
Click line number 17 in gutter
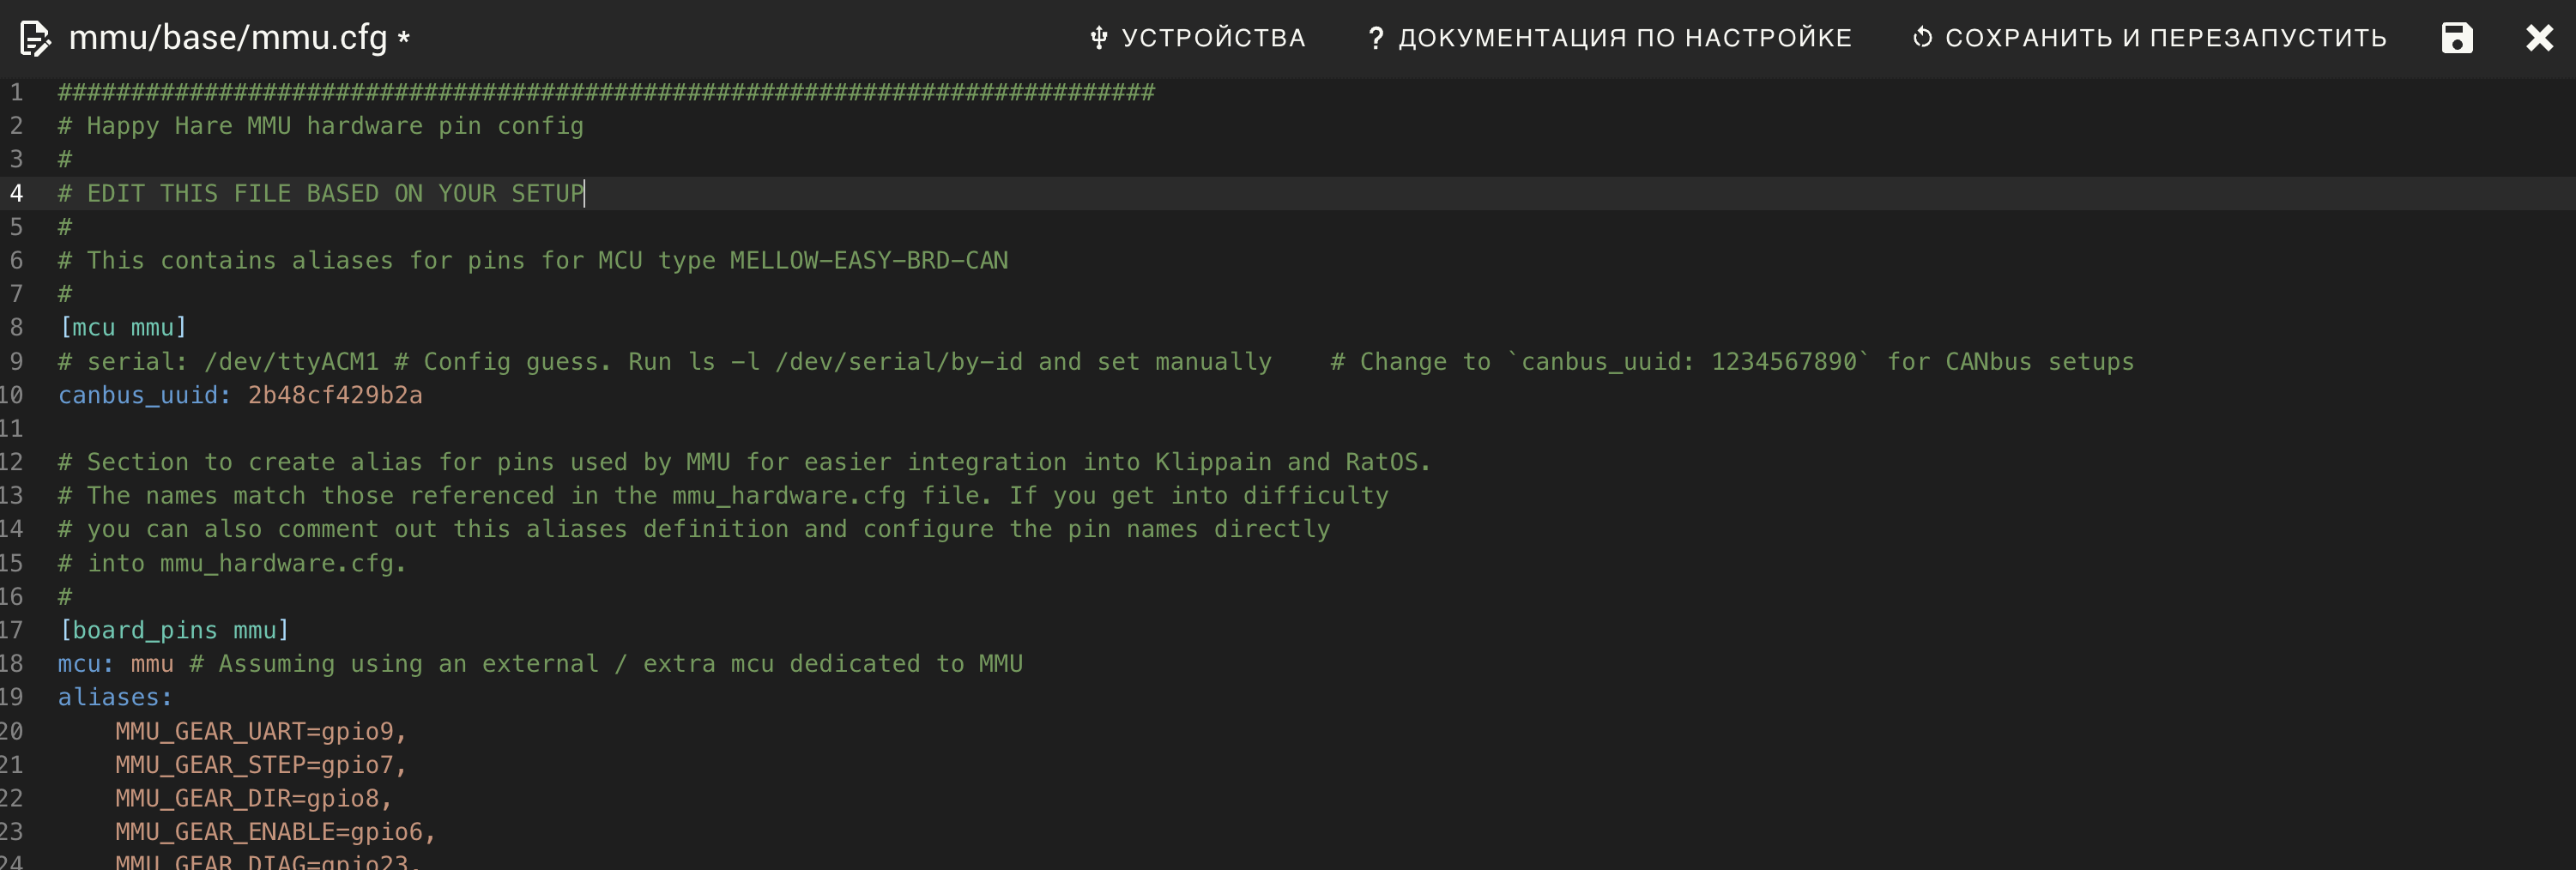tap(11, 630)
